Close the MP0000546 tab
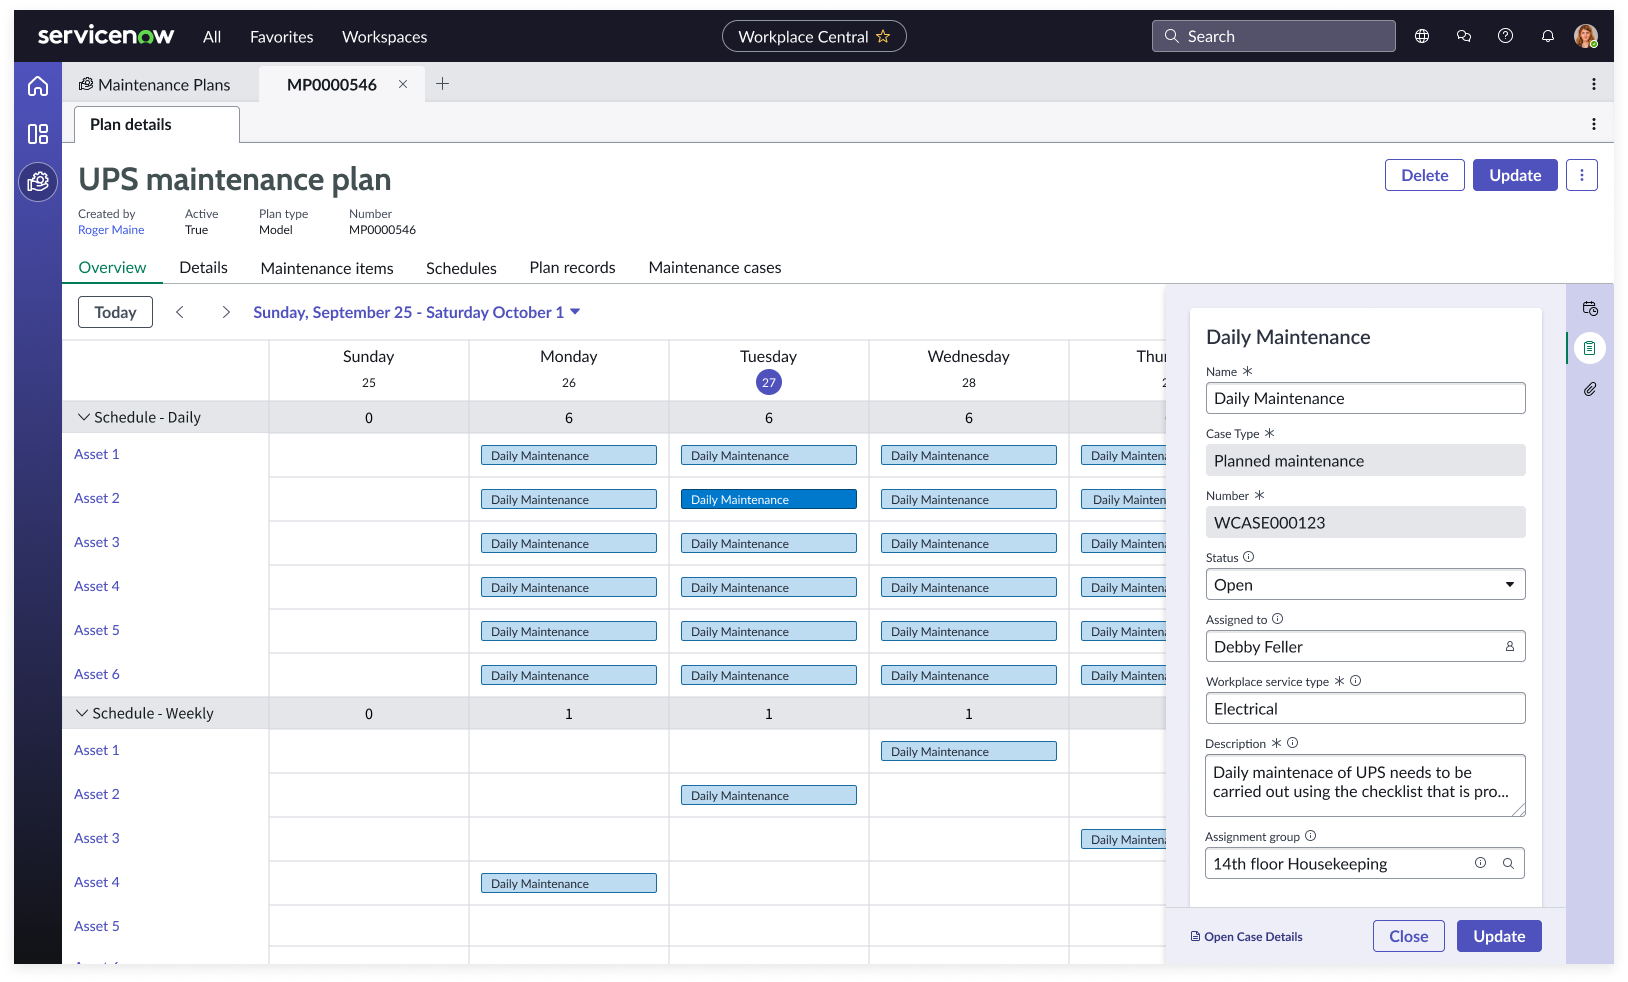Image resolution: width=1628 pixels, height=982 pixels. (403, 84)
